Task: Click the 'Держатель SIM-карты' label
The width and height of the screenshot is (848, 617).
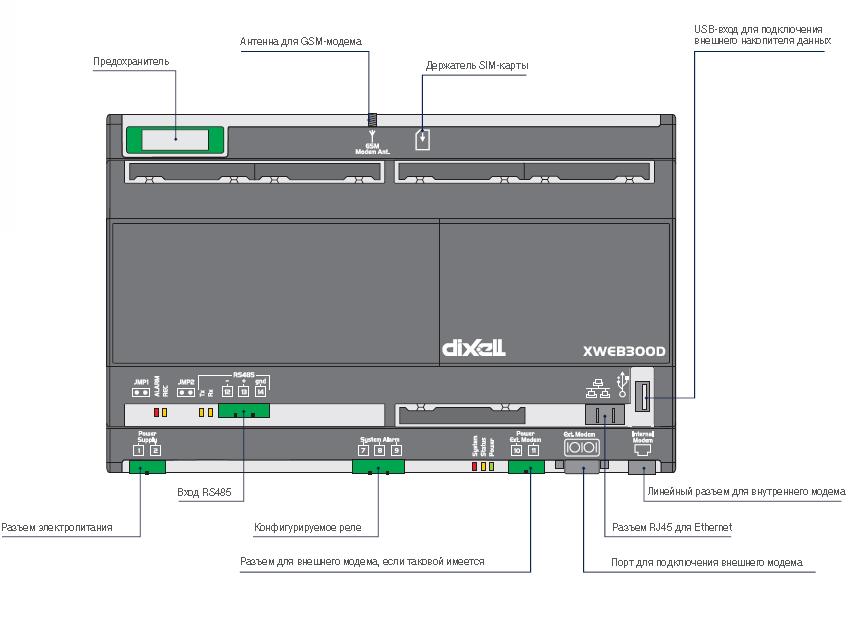Action: click(x=476, y=65)
